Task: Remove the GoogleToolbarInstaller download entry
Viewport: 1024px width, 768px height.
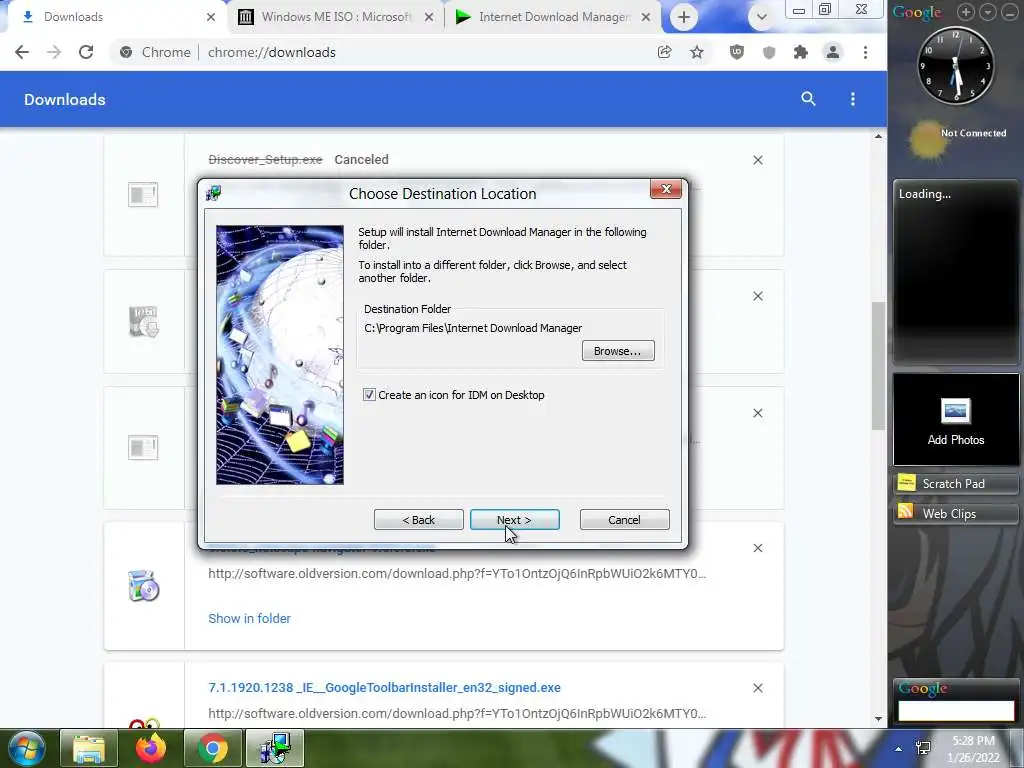Action: point(758,688)
